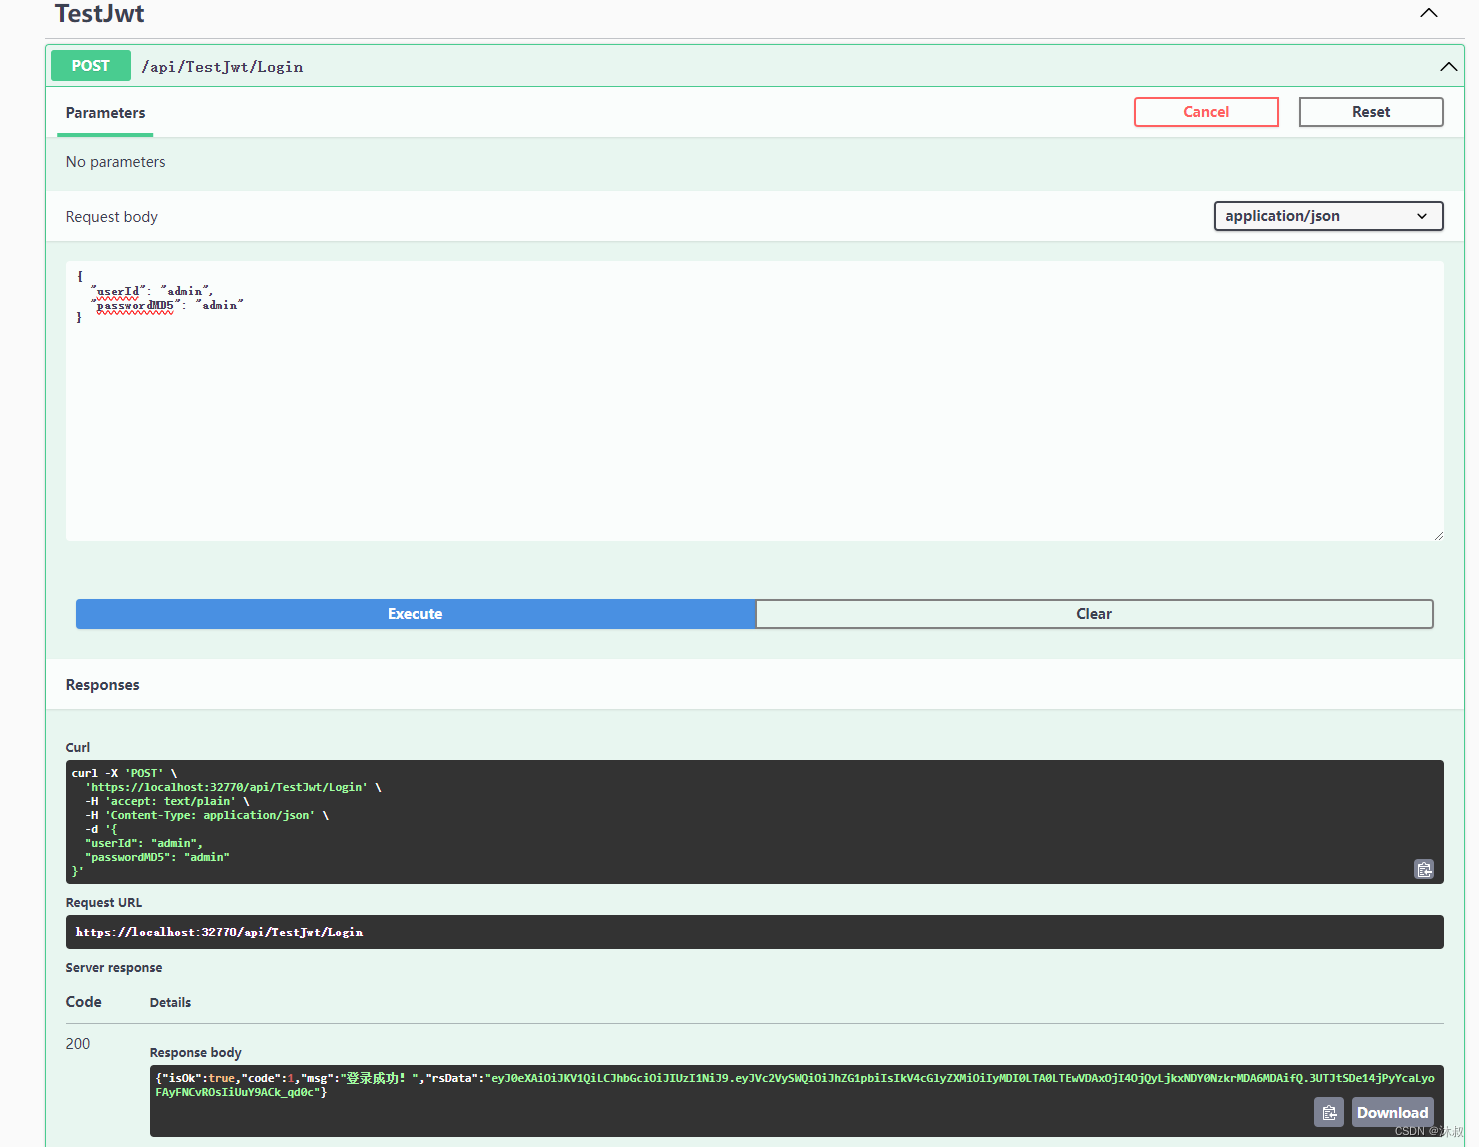Click the "Response body" label

[195, 1053]
